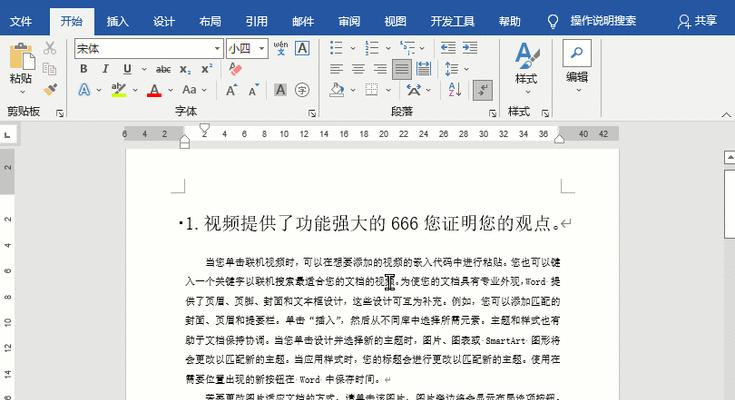Open the 文件 File tab
The width and height of the screenshot is (735, 400).
(x=21, y=22)
